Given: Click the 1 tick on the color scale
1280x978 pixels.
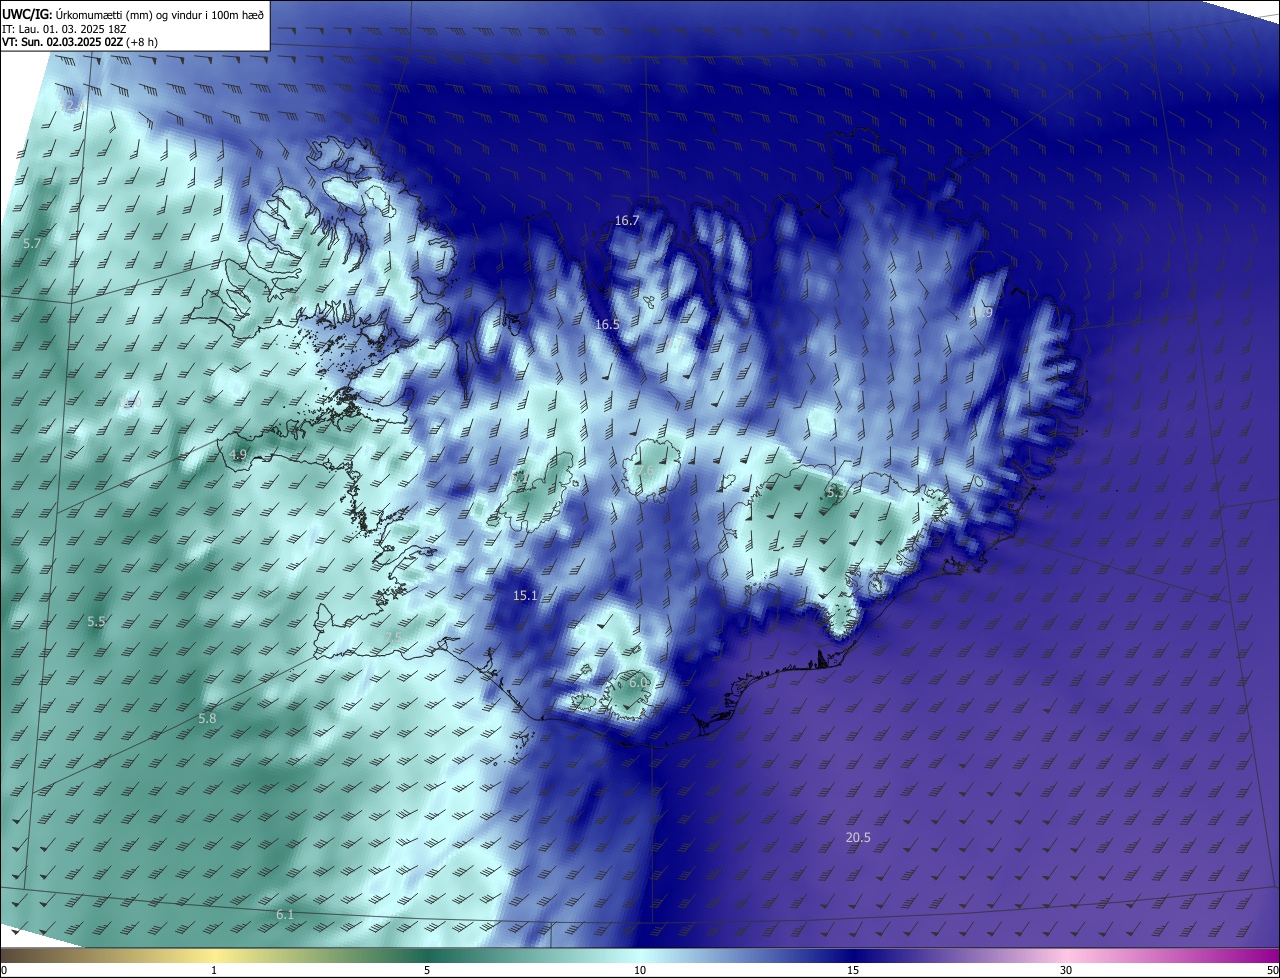Looking at the screenshot, I should [x=214, y=970].
